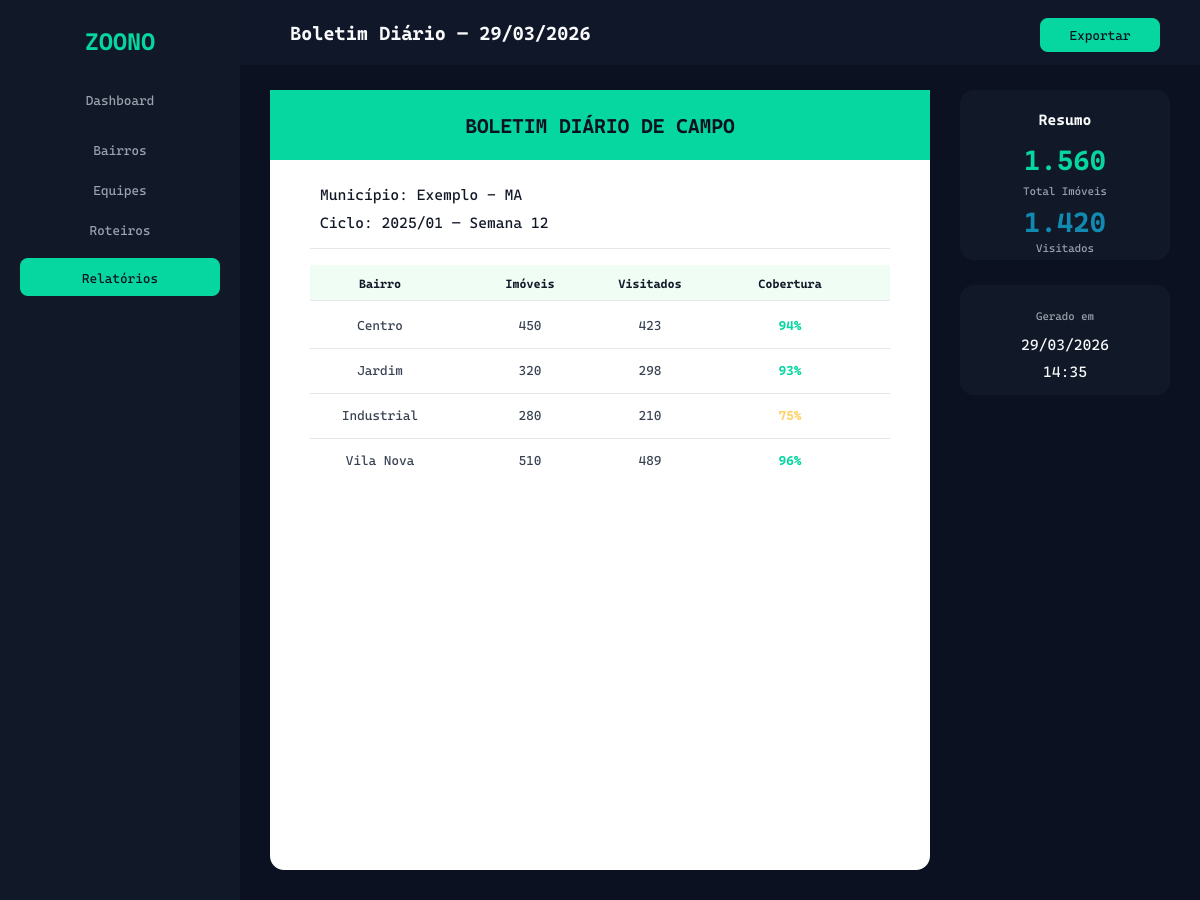Select Bairros in the sidebar

[119, 150]
